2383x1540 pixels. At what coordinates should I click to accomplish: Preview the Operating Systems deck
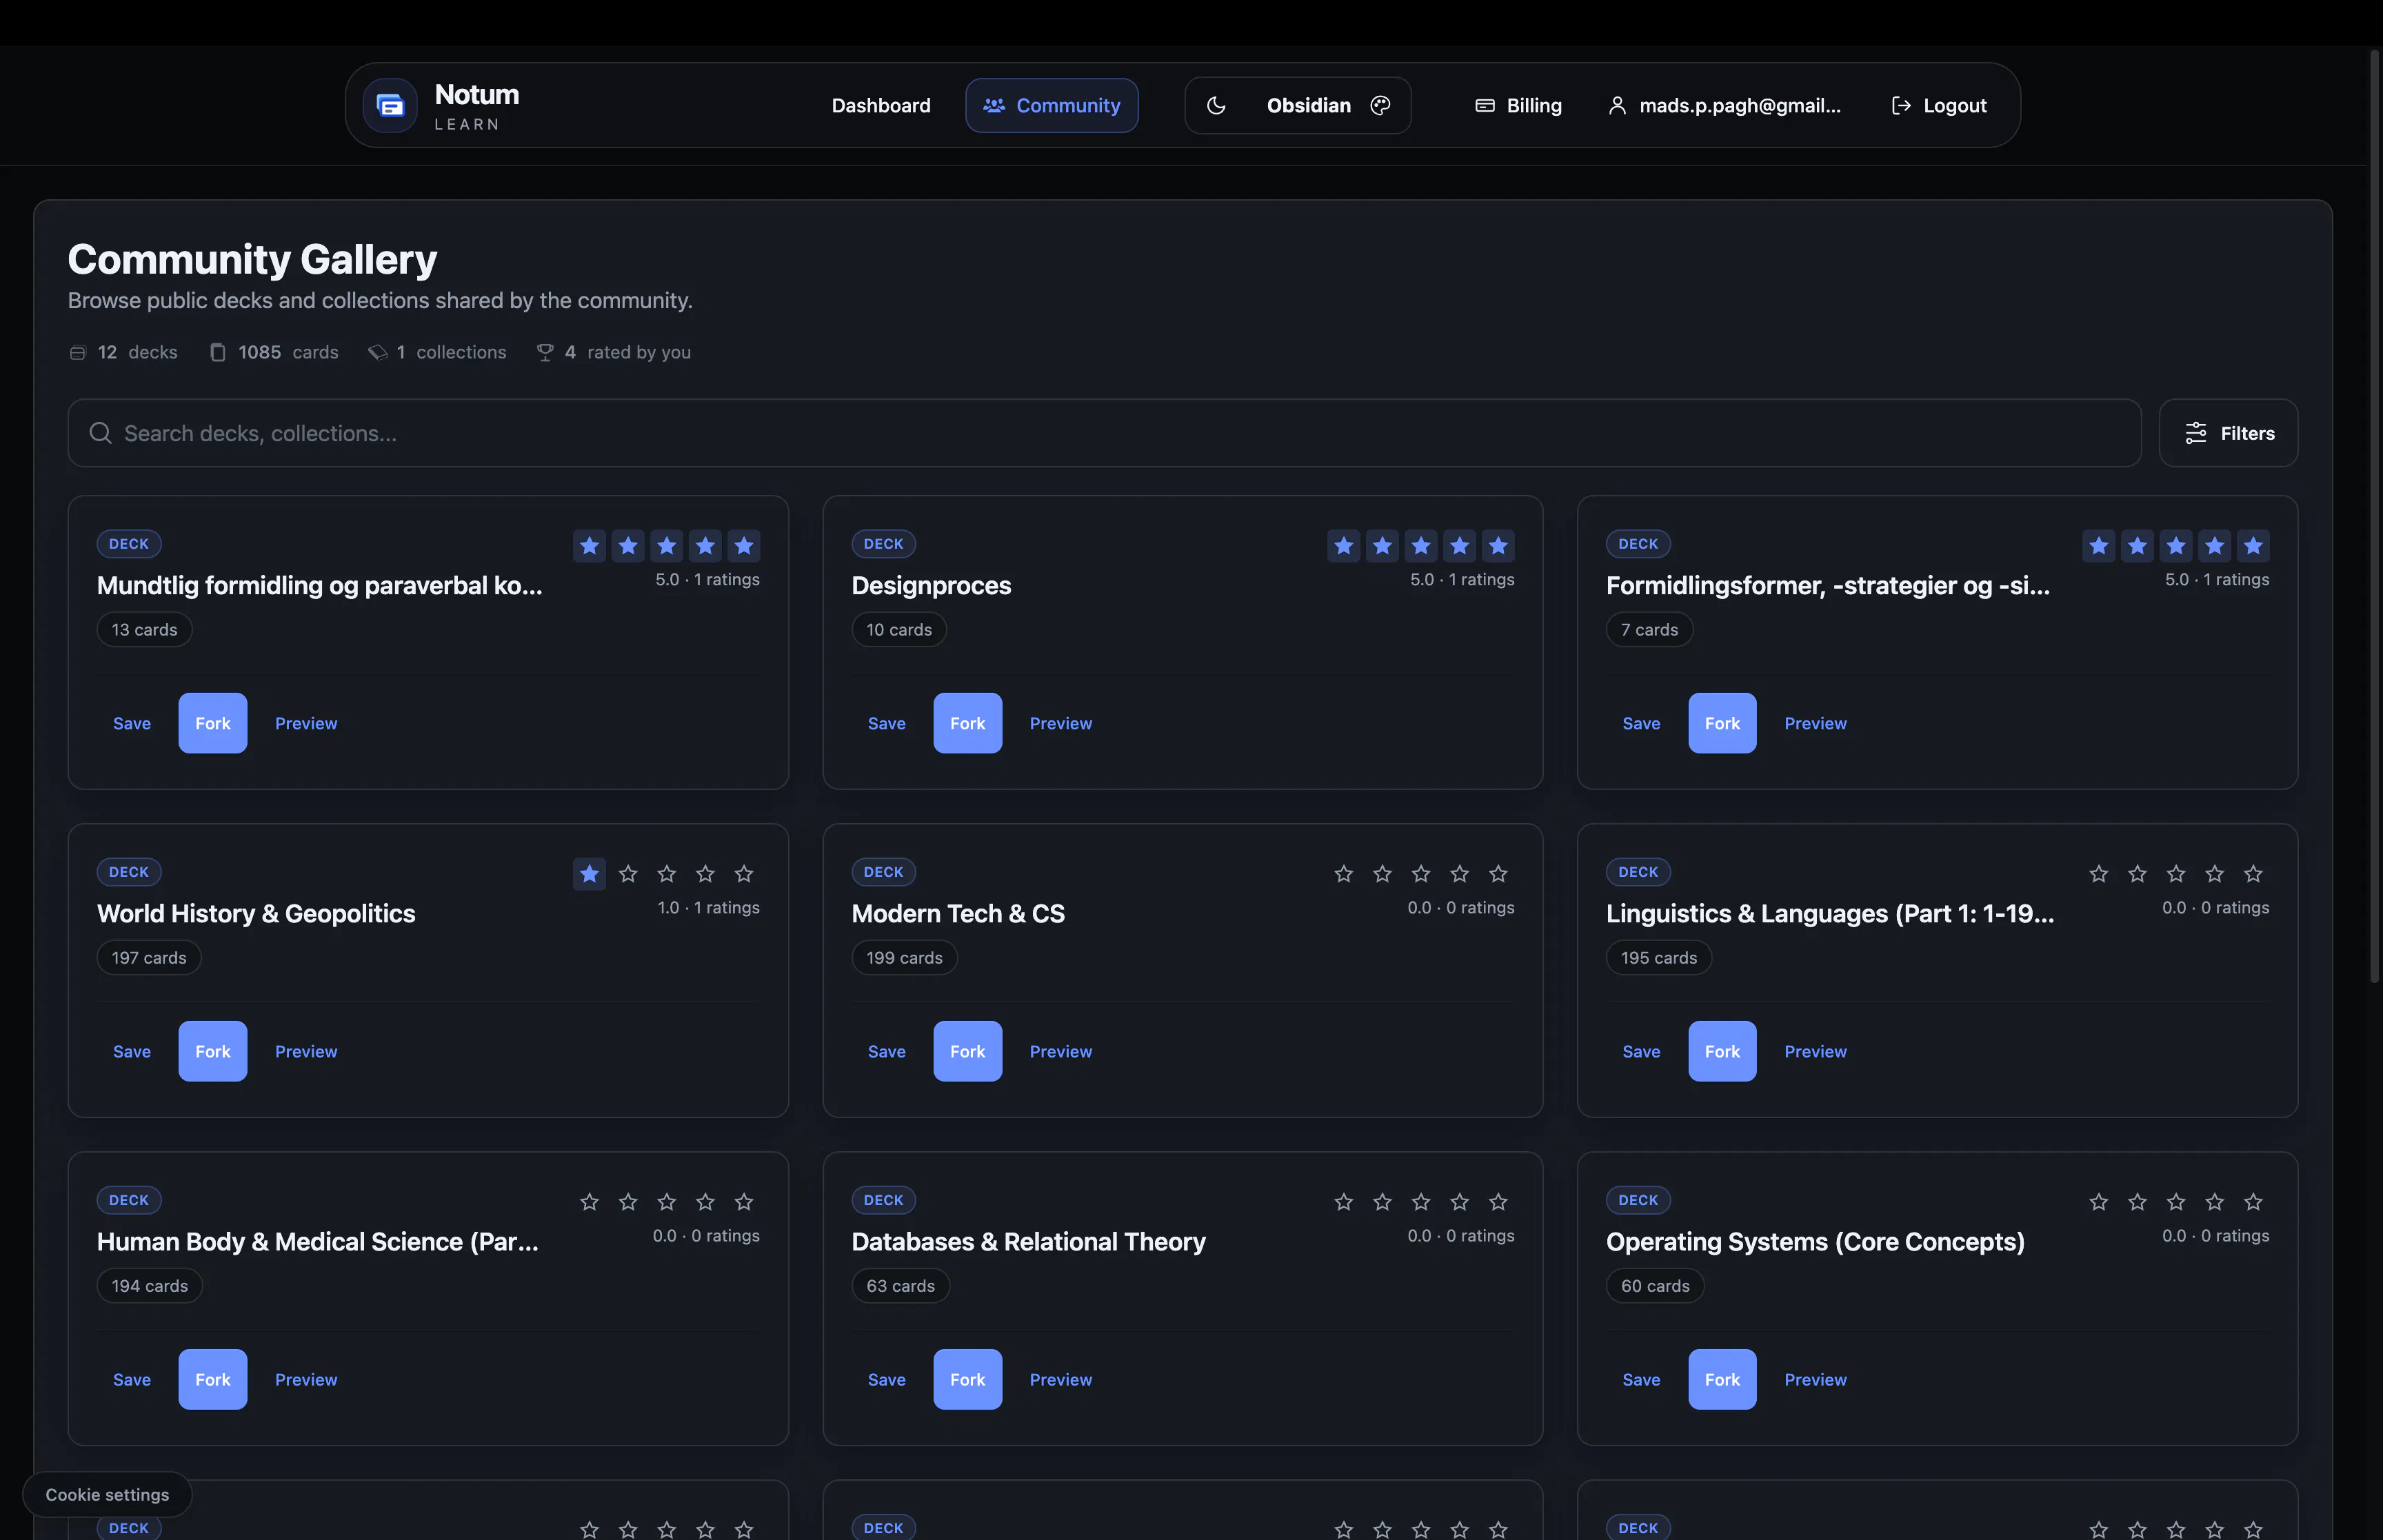pyautogui.click(x=1815, y=1379)
